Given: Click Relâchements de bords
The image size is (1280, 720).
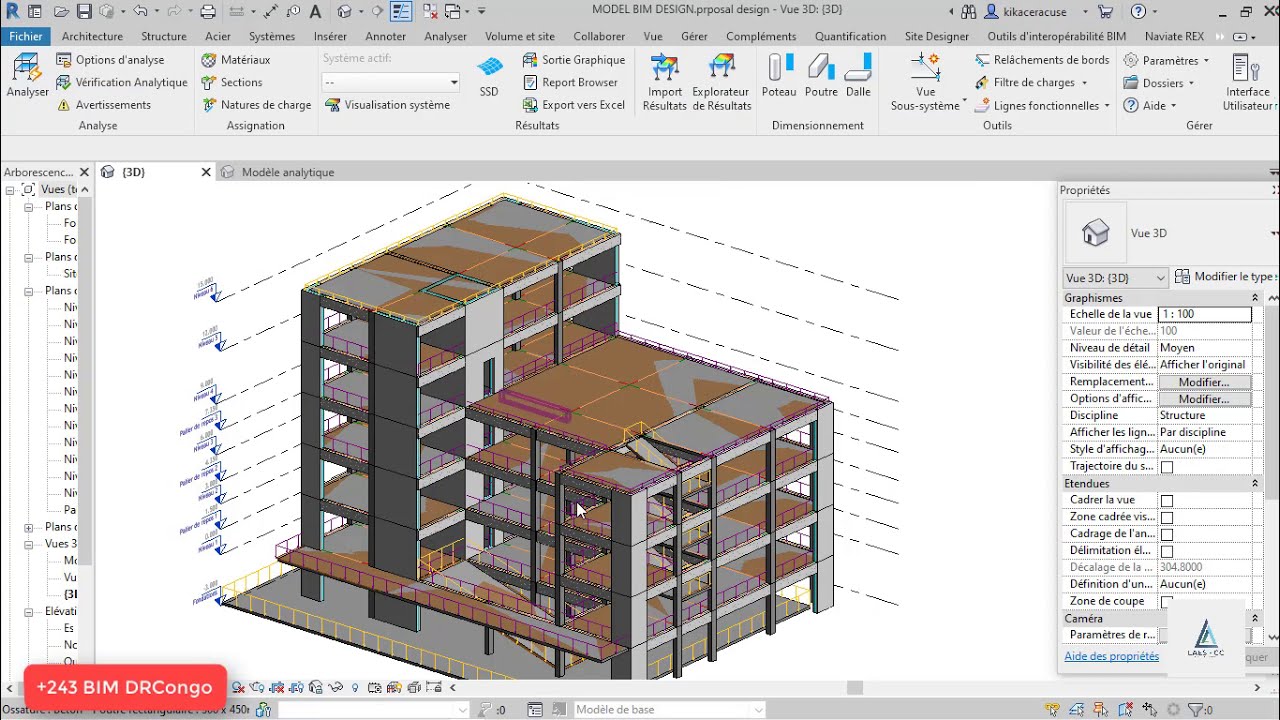Looking at the screenshot, I should coord(1041,60).
